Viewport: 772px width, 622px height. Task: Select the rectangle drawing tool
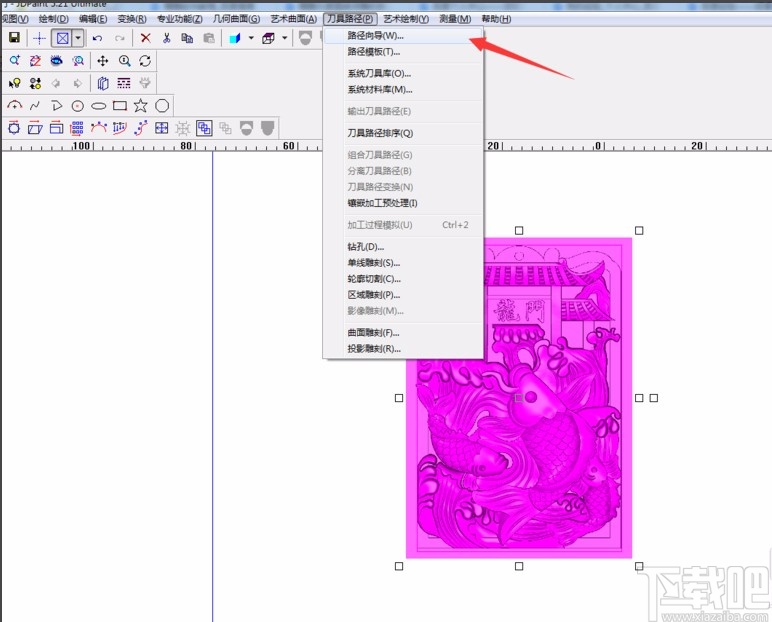coord(120,105)
